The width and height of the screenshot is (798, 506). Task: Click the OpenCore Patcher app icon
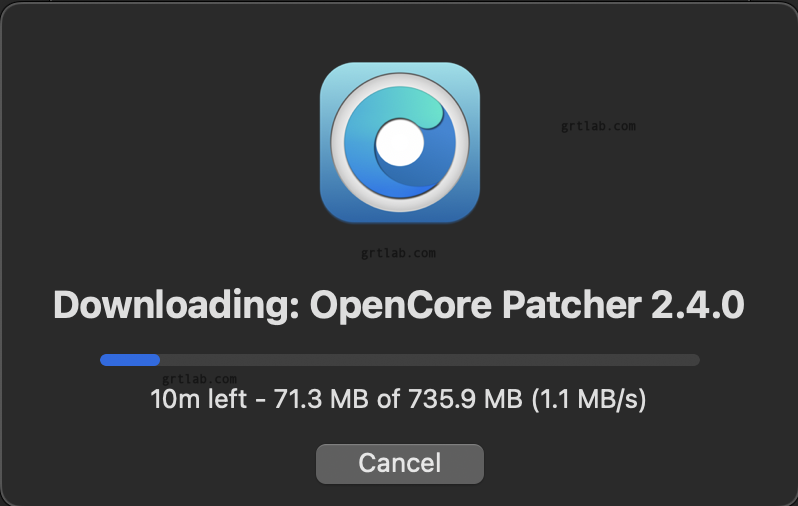(x=400, y=143)
